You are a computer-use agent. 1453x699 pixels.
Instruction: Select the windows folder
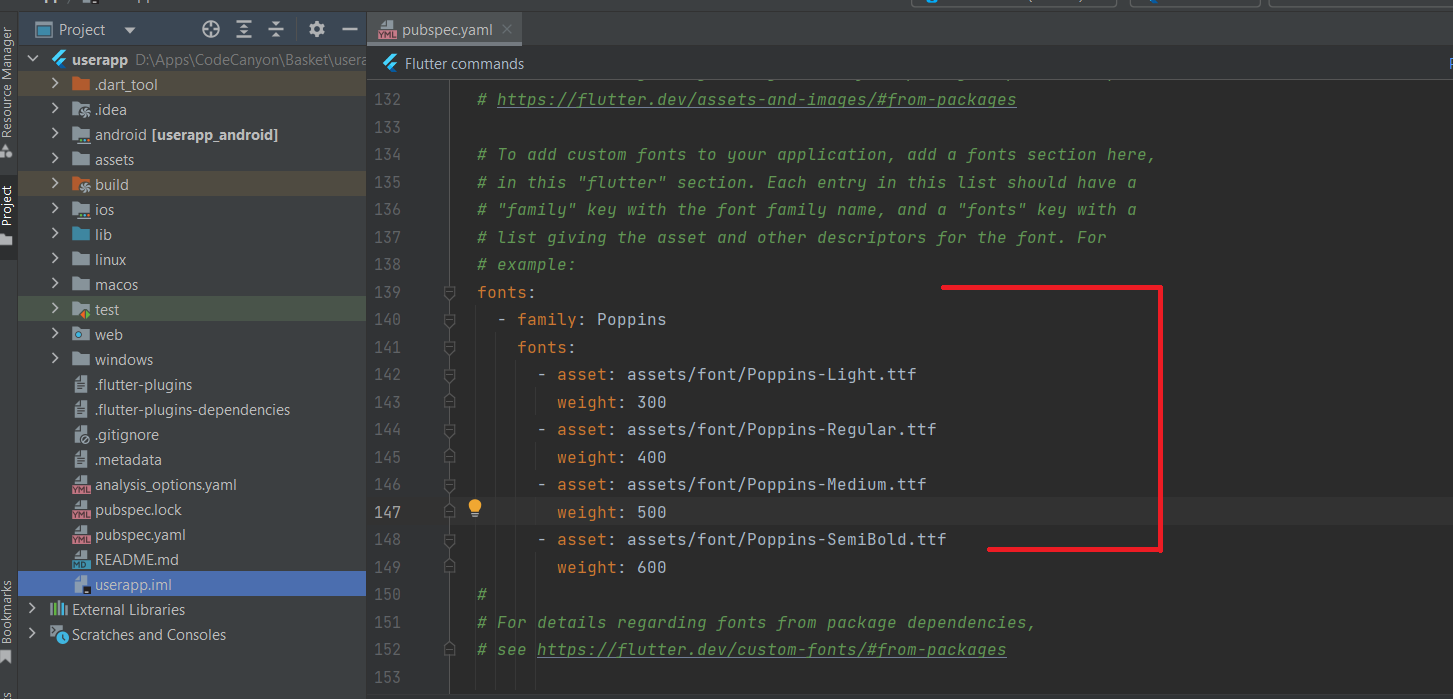(x=124, y=360)
